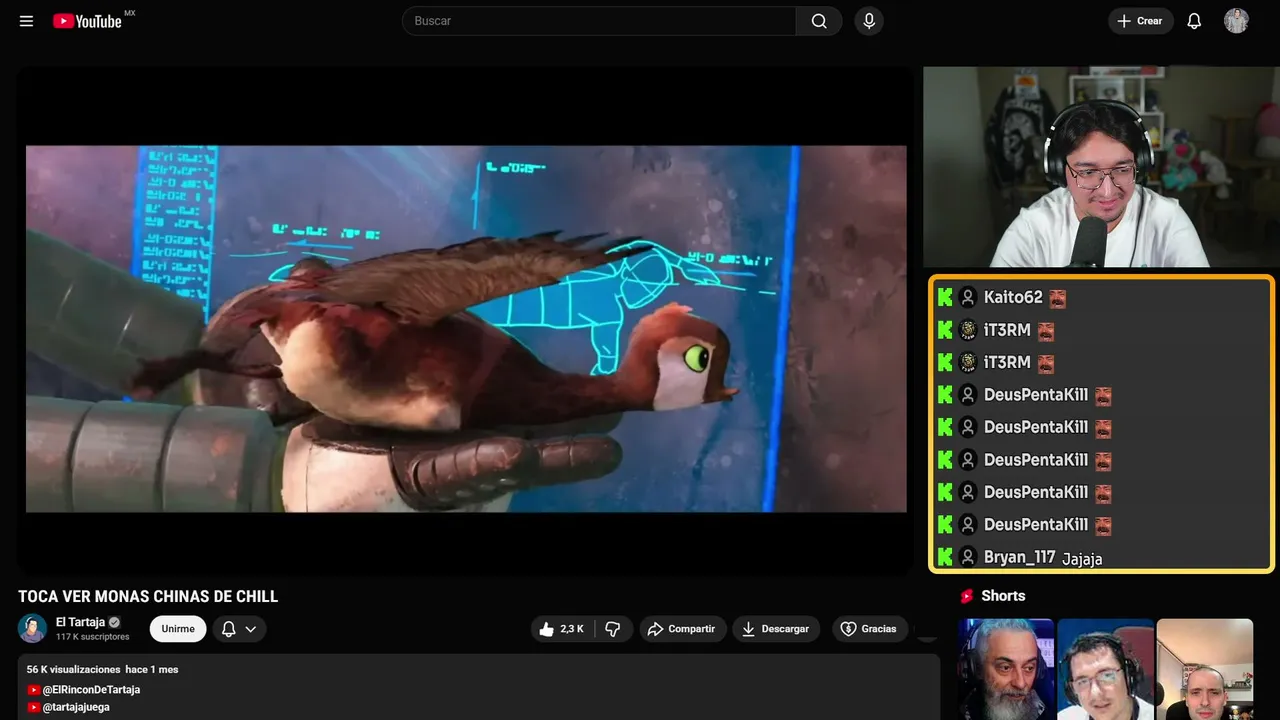This screenshot has height=720, width=1280.
Task: Open the Shorts thumbnail with gray-bearded man
Action: tap(1006, 669)
